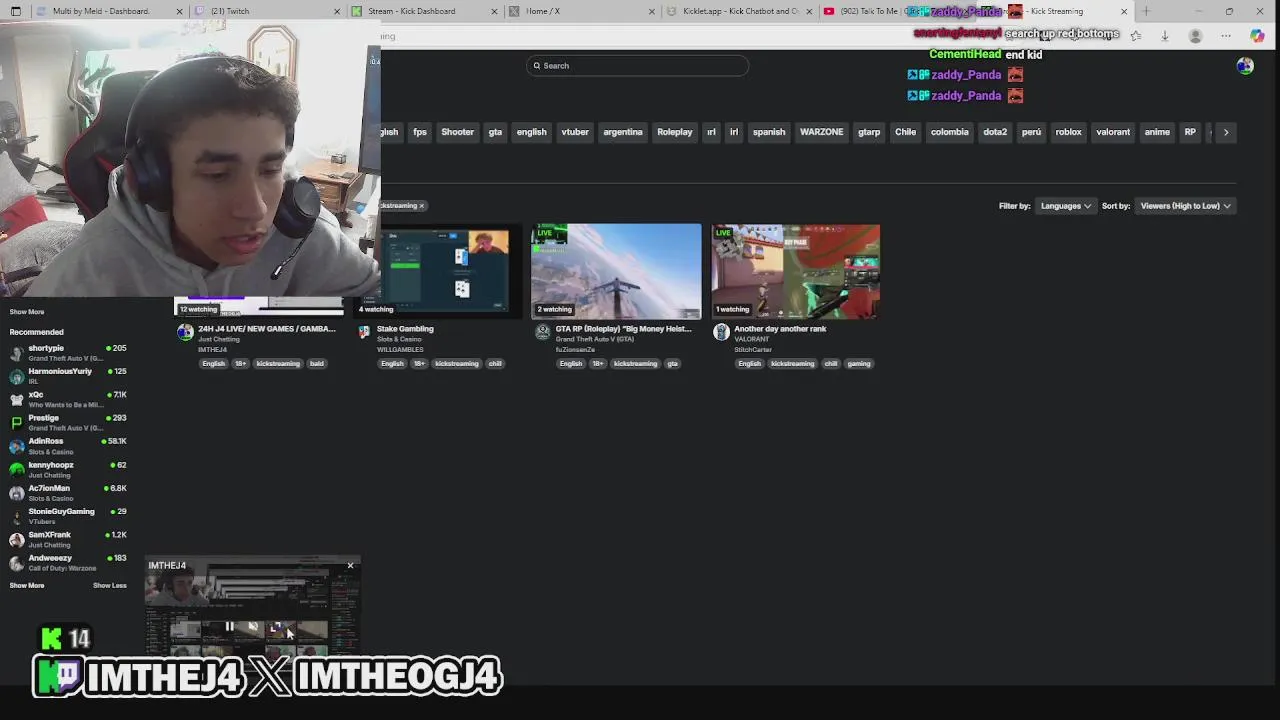Click the gaming tag on VALORANT stream
Viewport: 1280px width, 720px height.
pyautogui.click(x=859, y=364)
